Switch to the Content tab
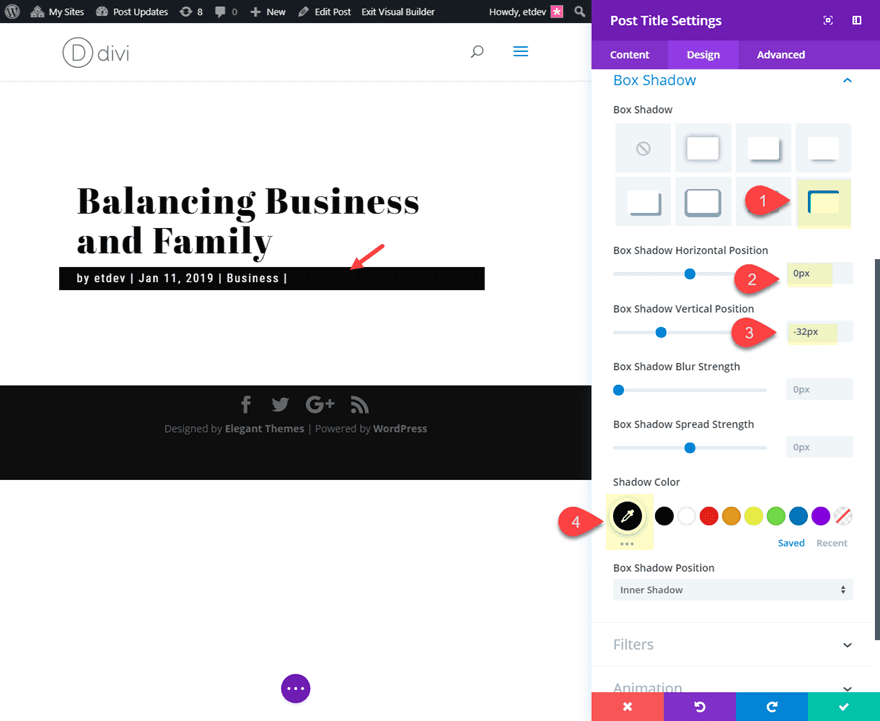880x721 pixels. point(629,55)
